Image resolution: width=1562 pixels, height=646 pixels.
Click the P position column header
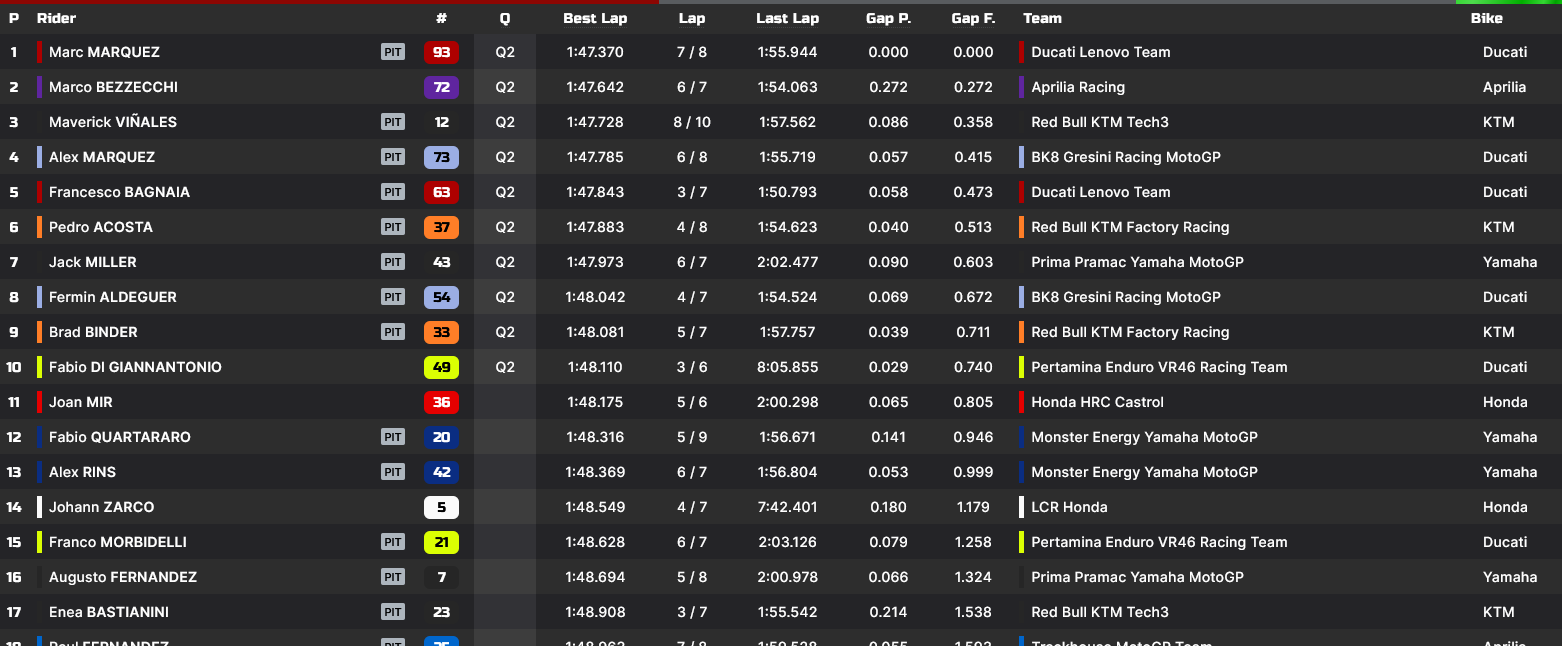pos(14,18)
